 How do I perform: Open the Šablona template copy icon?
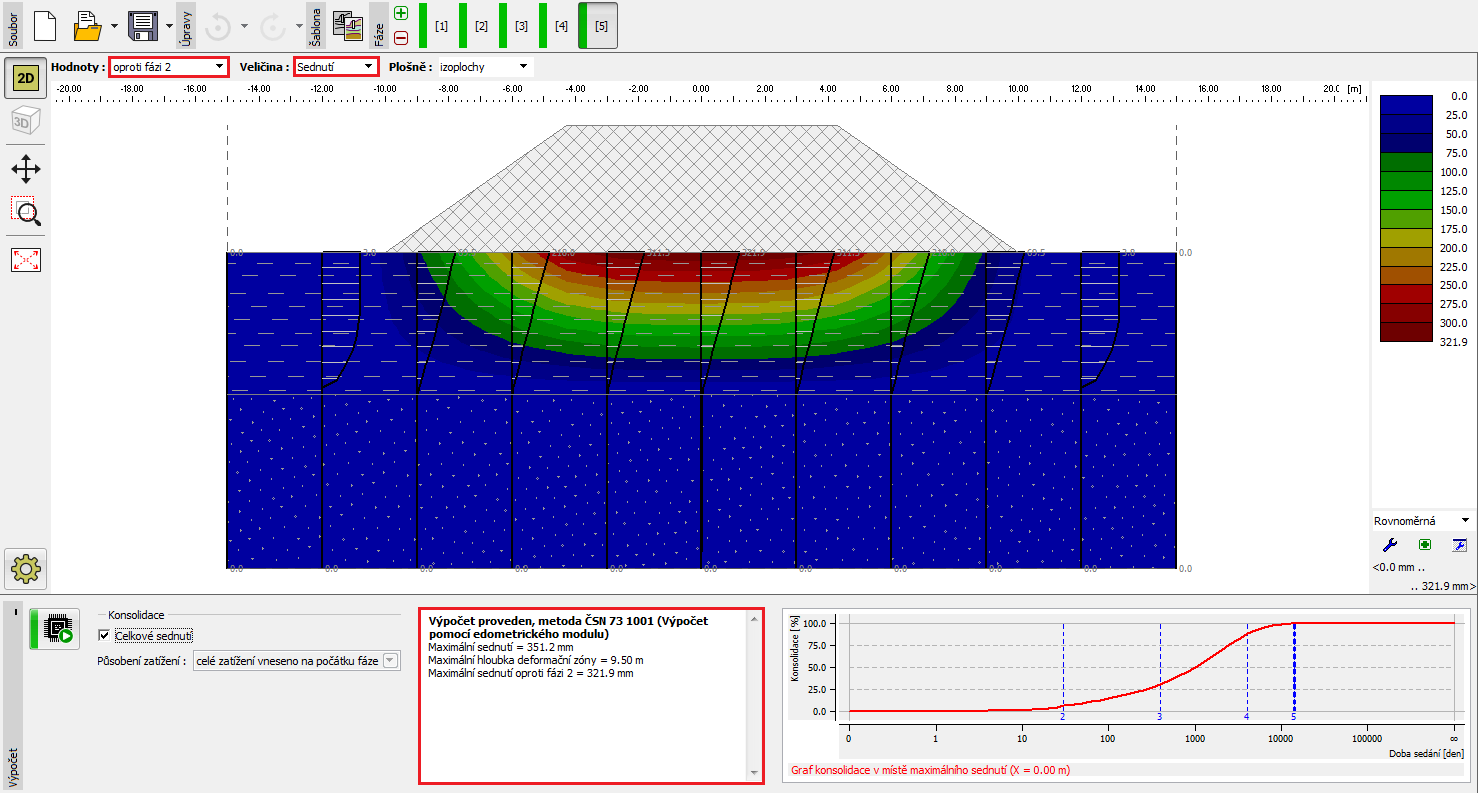pos(347,25)
